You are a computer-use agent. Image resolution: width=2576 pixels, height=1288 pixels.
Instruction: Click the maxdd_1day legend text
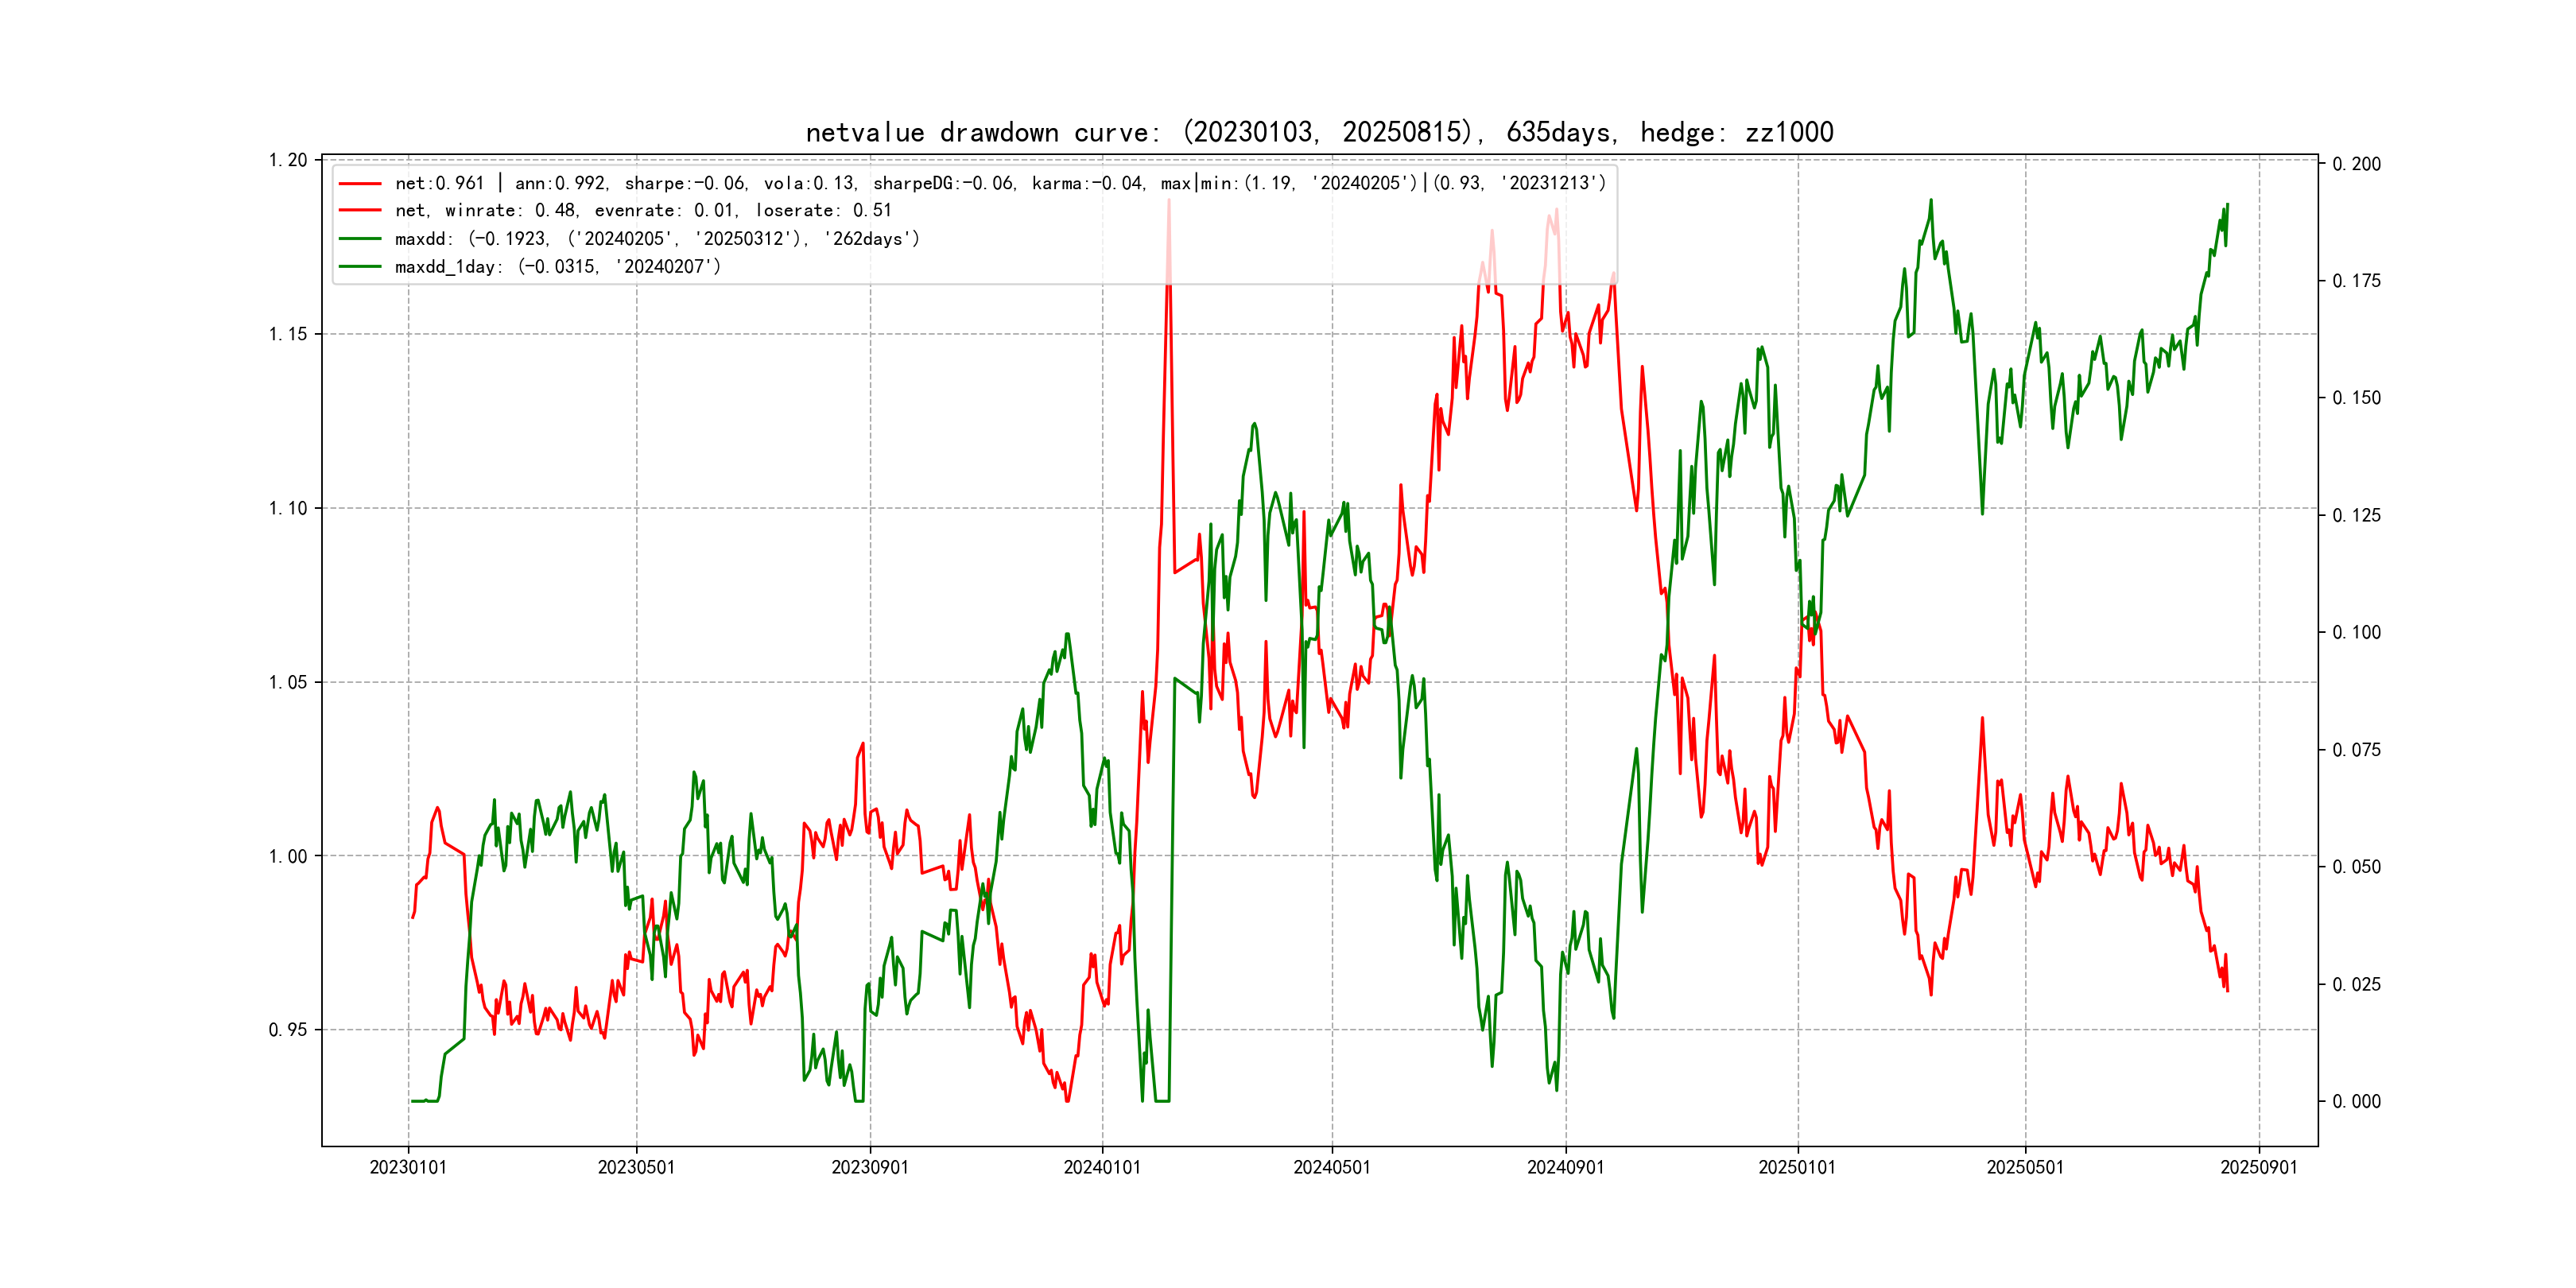[557, 267]
